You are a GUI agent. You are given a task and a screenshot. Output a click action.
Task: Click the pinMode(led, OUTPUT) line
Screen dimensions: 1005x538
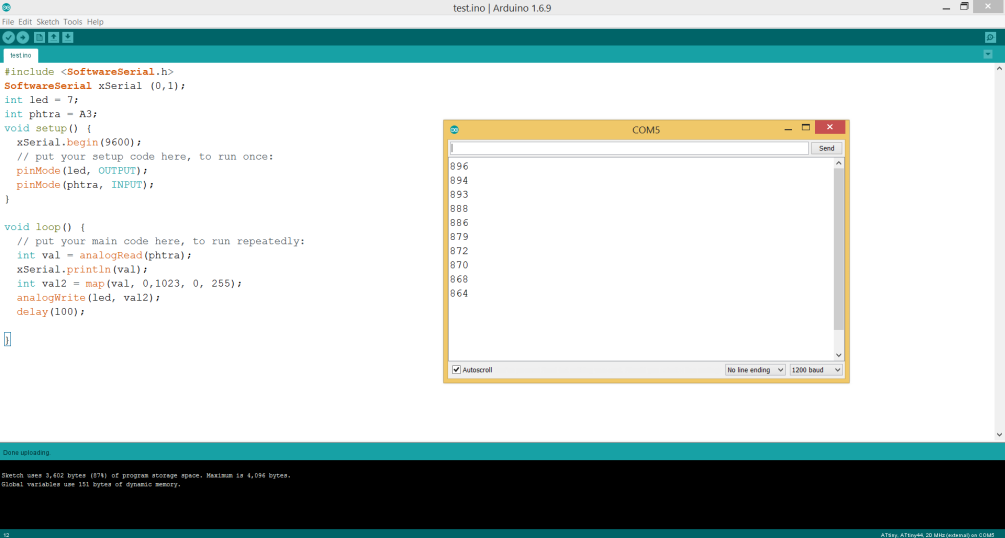tap(82, 171)
